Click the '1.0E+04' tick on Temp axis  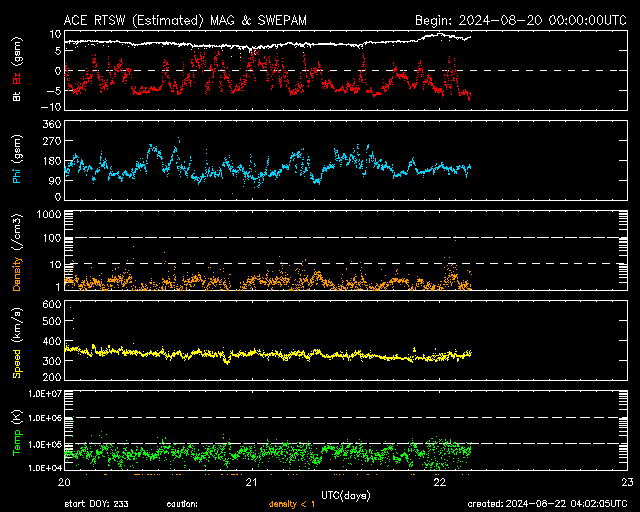(x=45, y=467)
